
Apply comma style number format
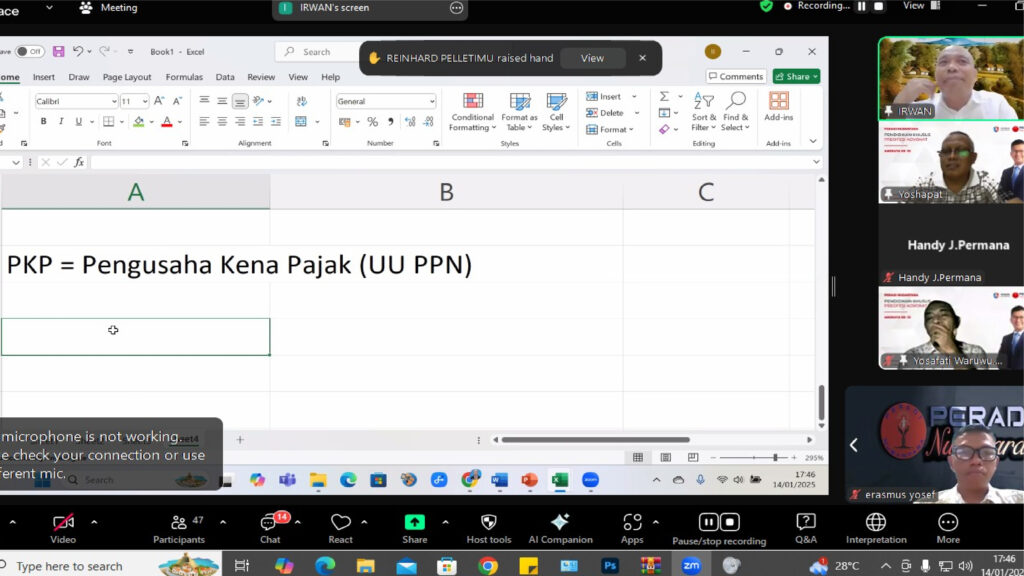pos(391,121)
